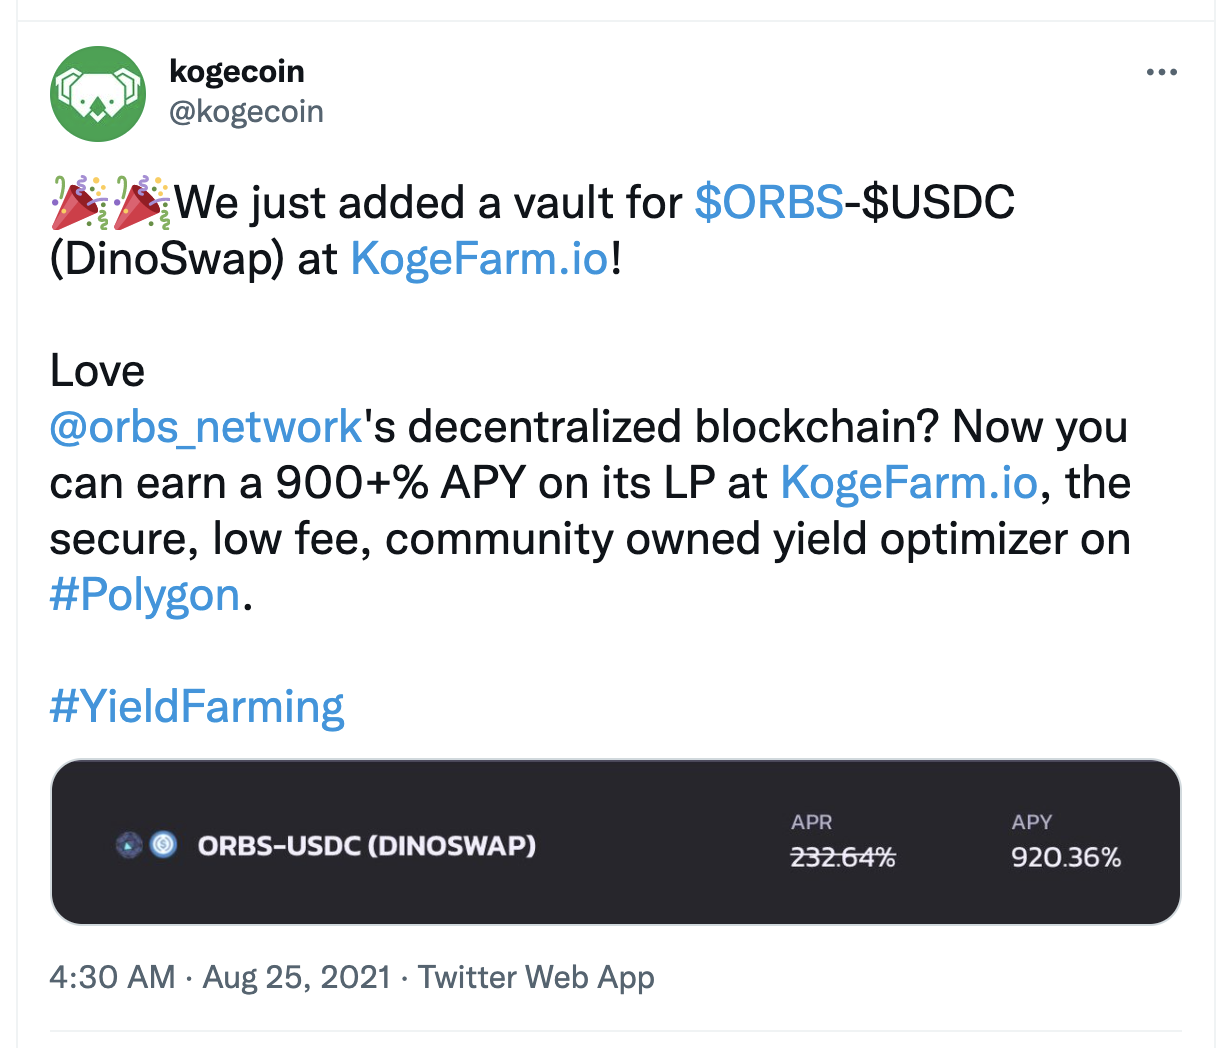Click the $ORBS cashtag link
This screenshot has width=1230, height=1048.
click(769, 202)
